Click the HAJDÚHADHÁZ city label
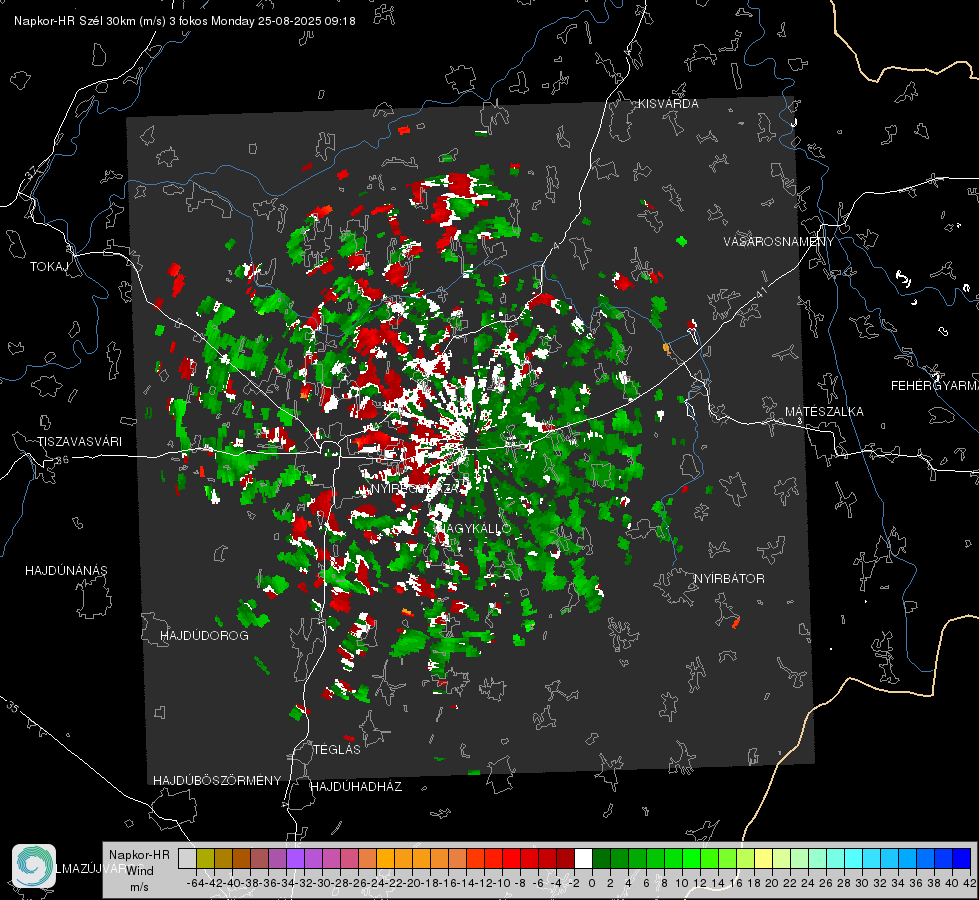 pyautogui.click(x=356, y=787)
